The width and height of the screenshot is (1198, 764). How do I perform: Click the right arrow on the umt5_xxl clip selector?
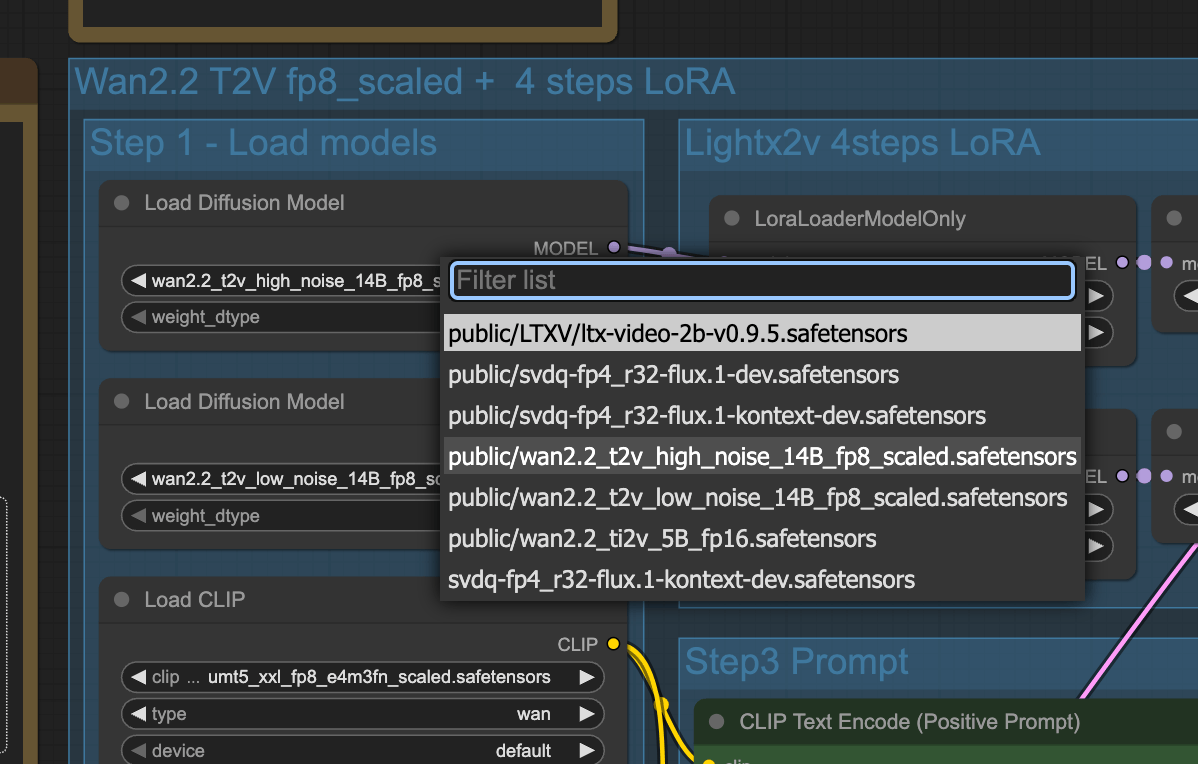tap(587, 677)
